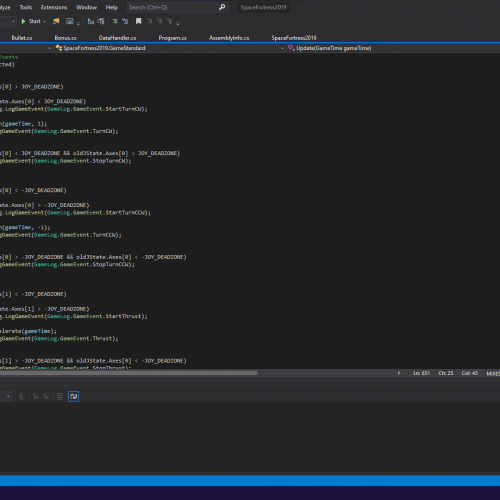
Task: Open the Start button dropdown arrow
Action: [44, 21]
